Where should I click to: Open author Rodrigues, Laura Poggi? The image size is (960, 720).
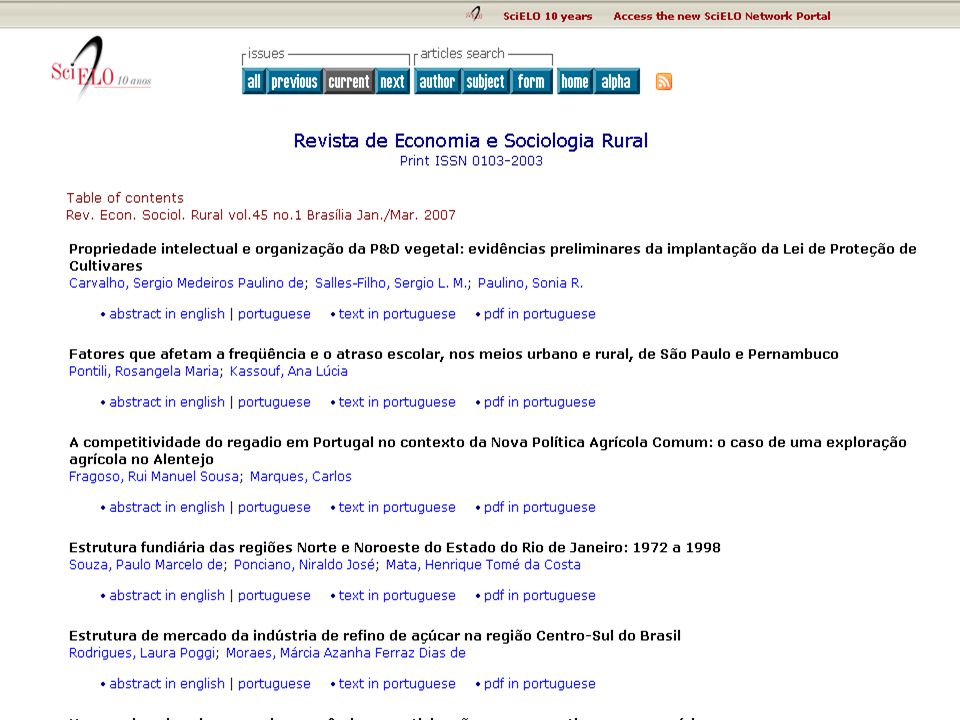[141, 653]
